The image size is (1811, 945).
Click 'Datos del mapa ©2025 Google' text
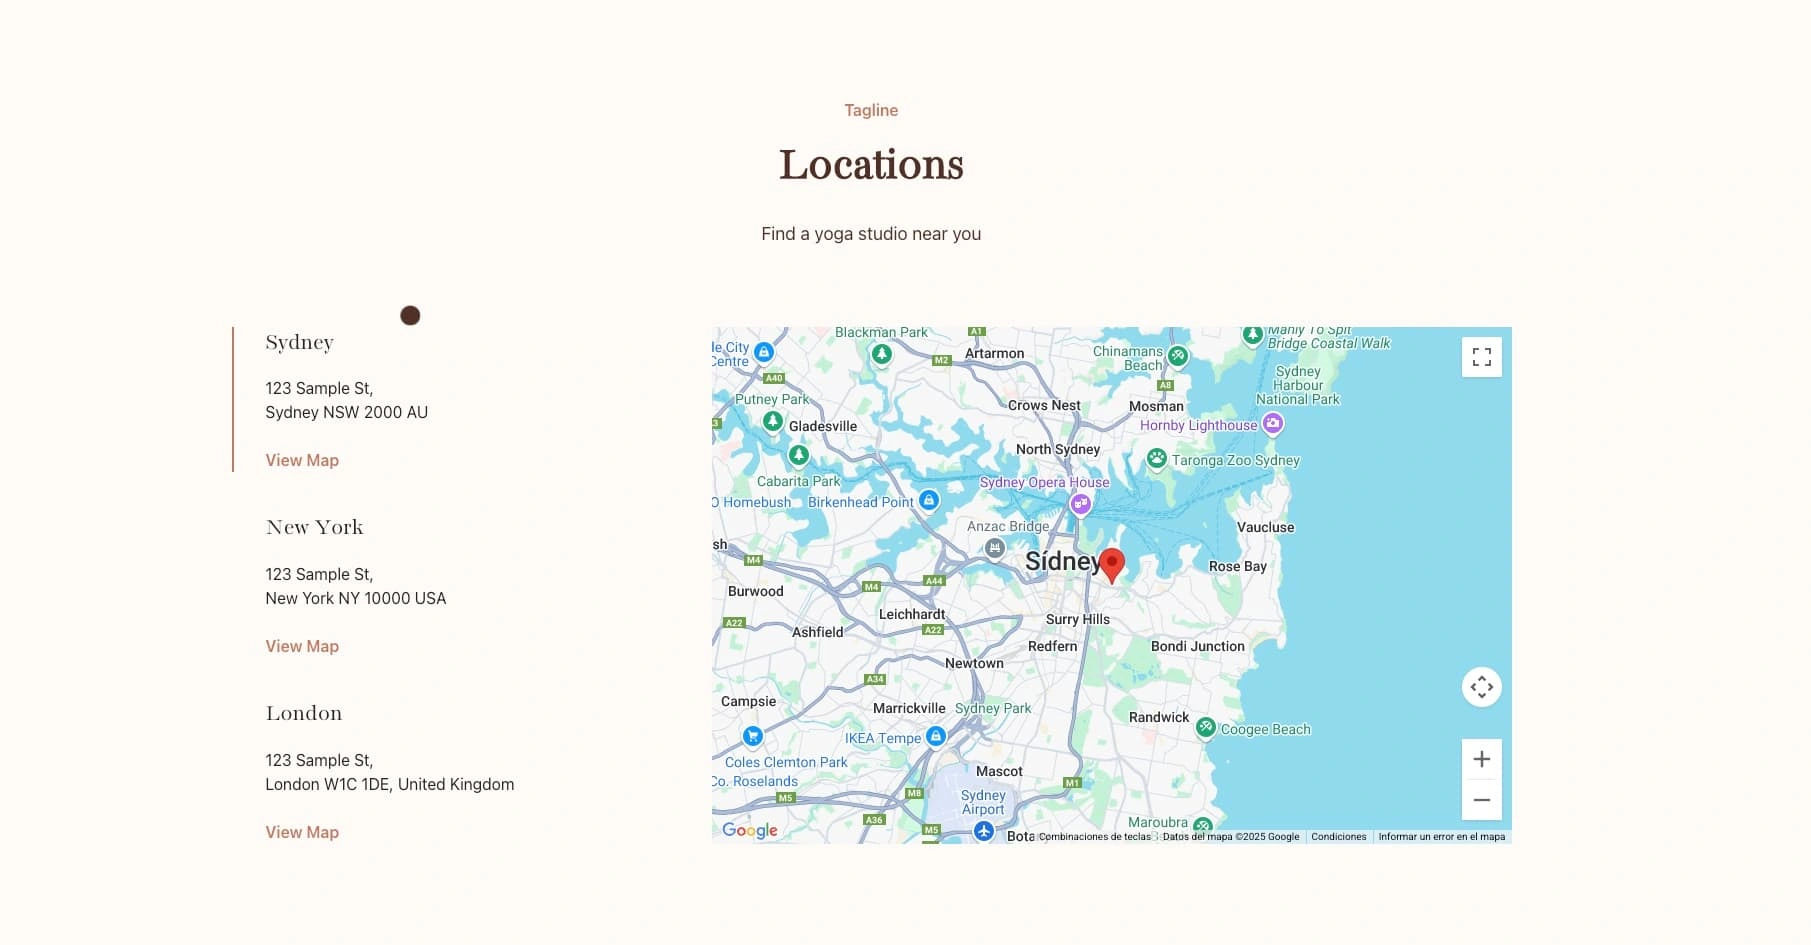(x=1231, y=837)
